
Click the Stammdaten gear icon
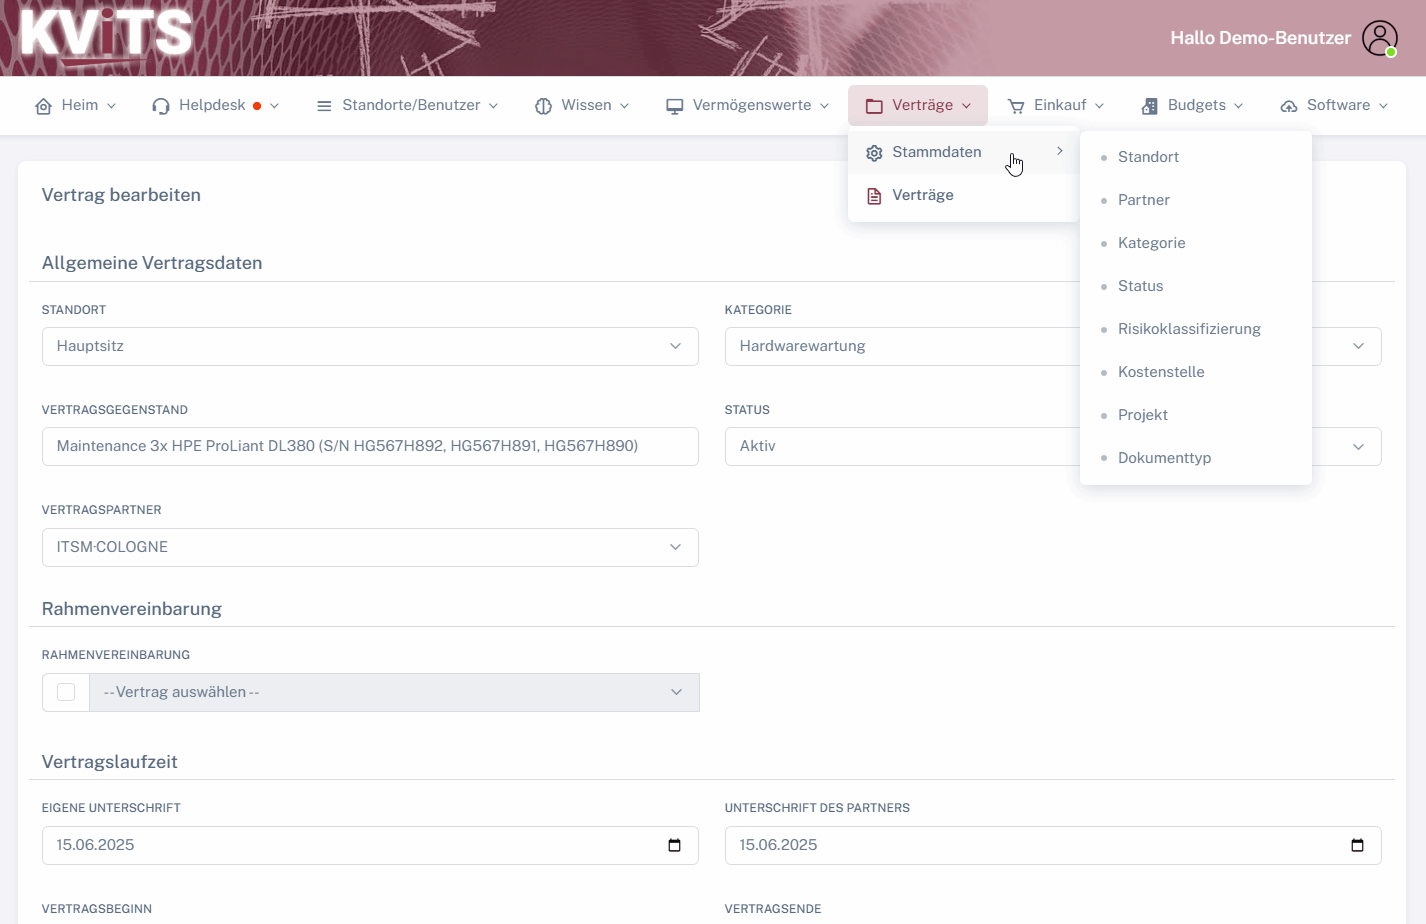pos(874,153)
